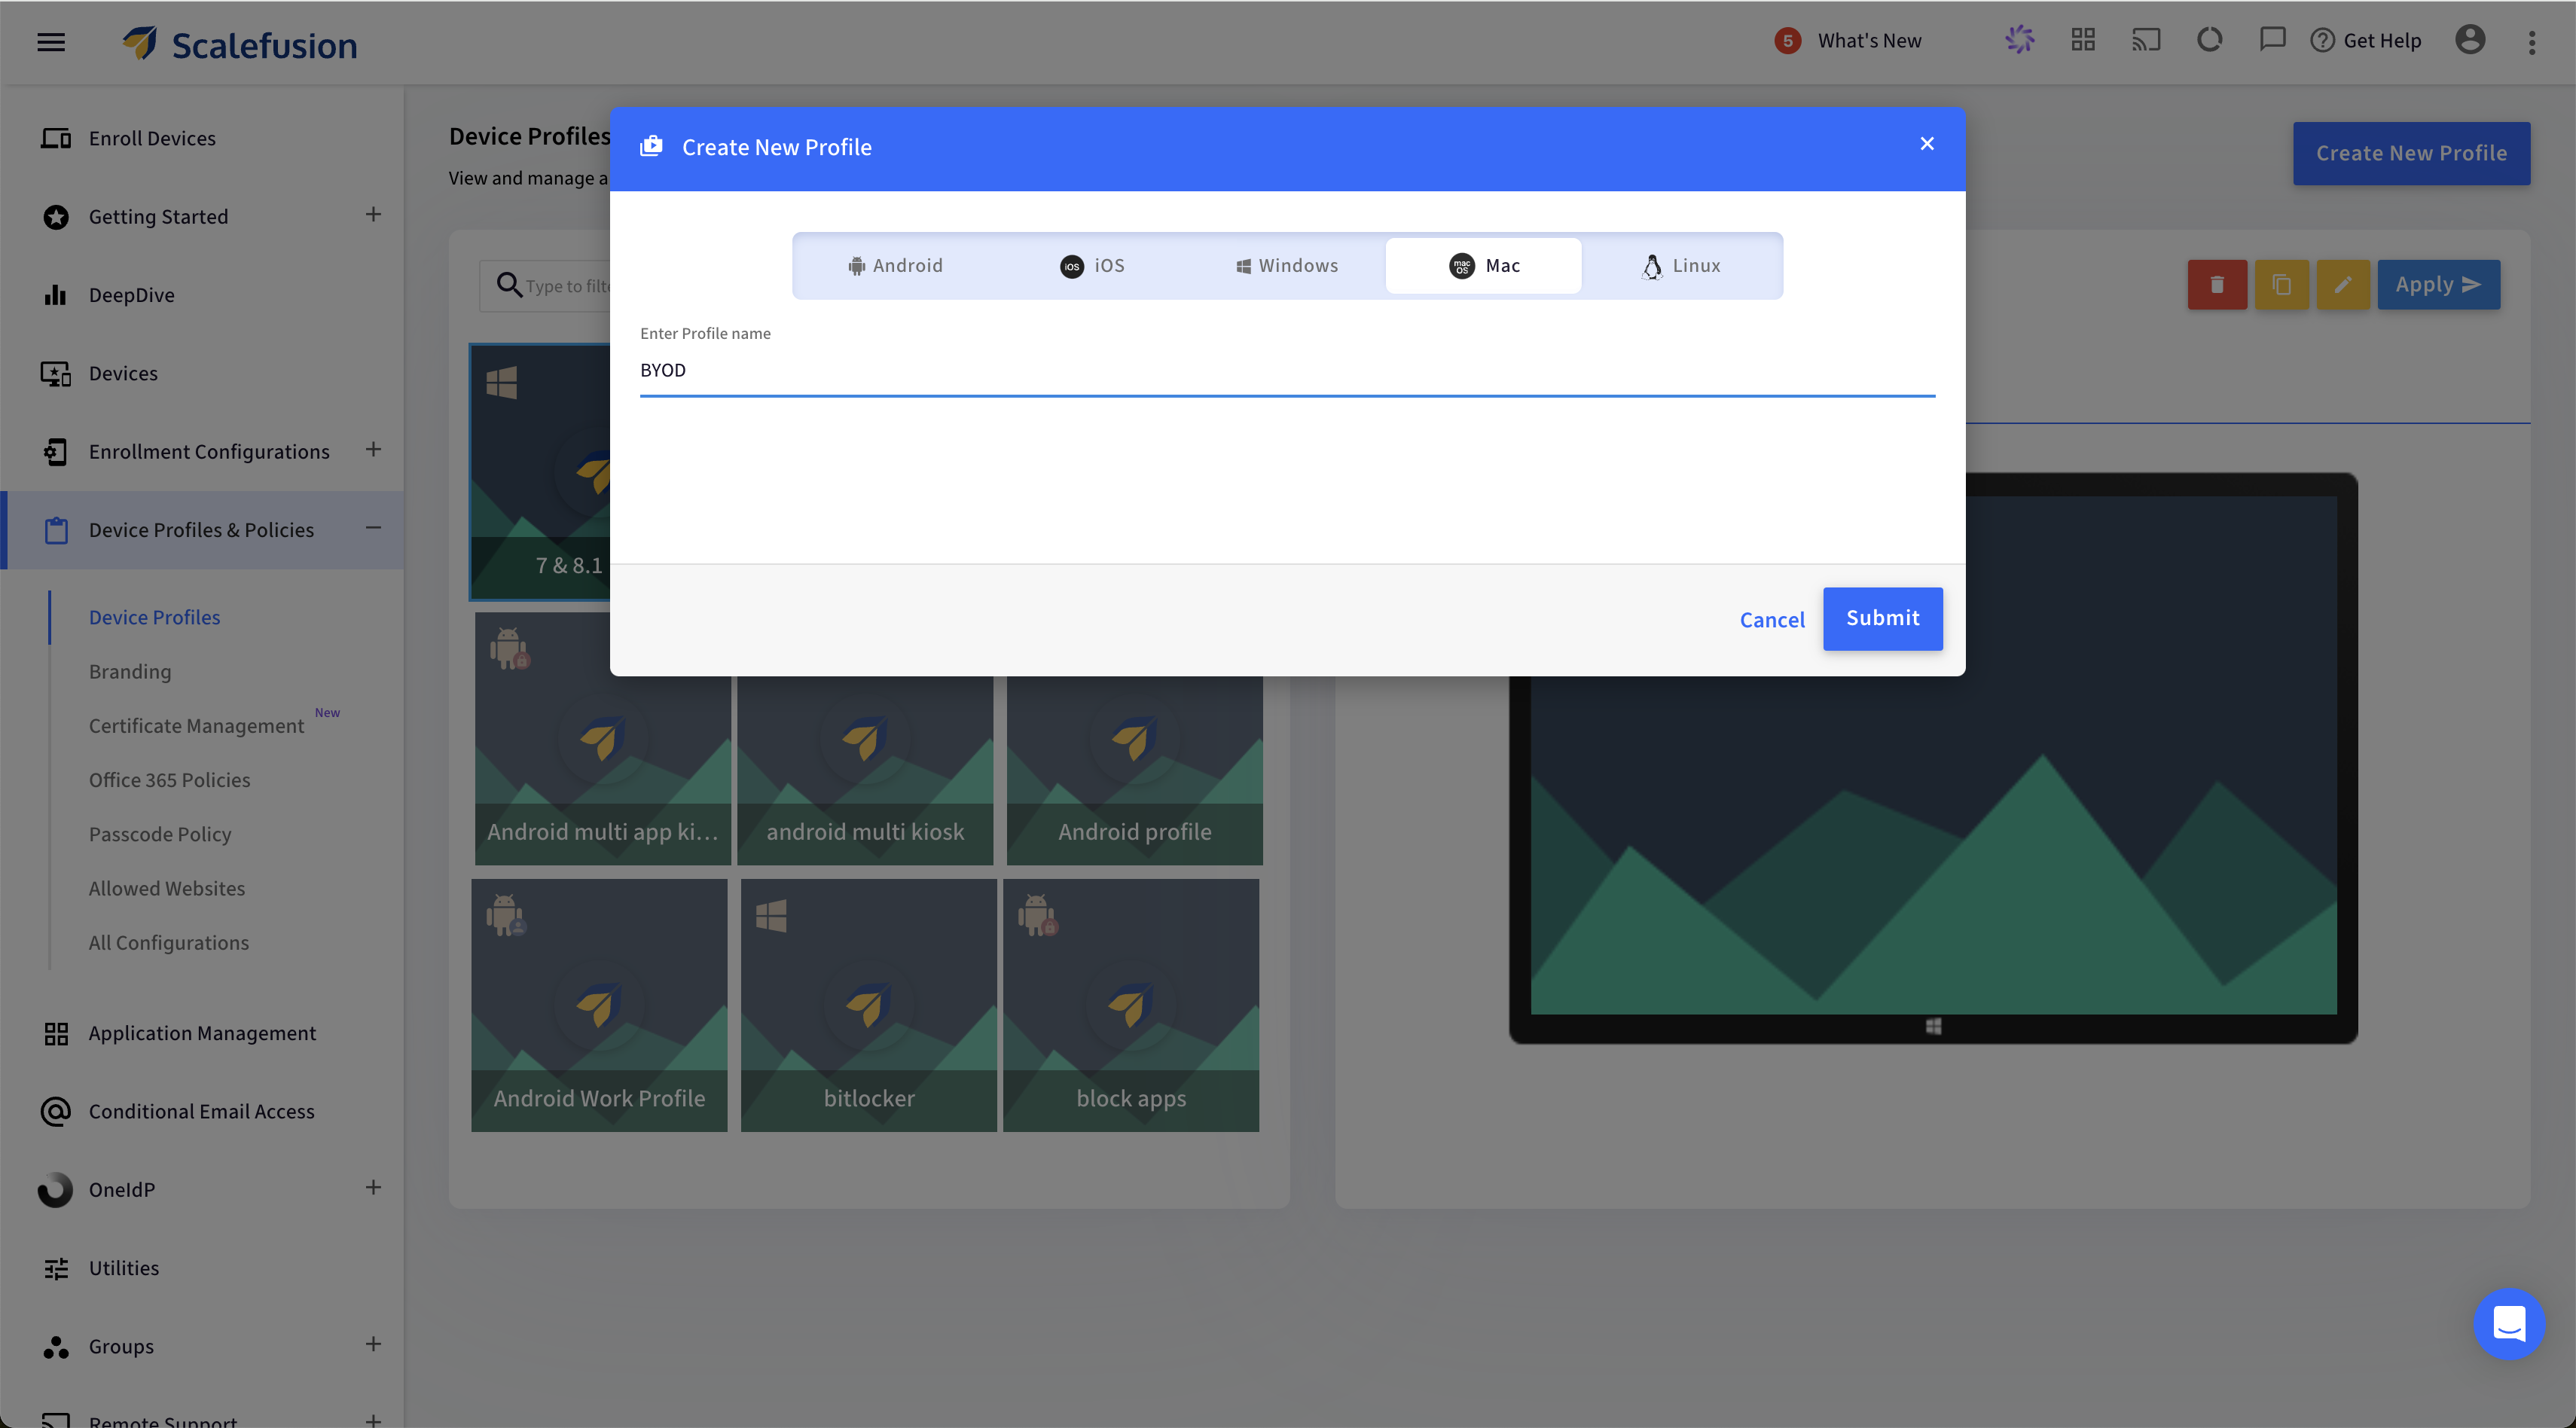Screen dimensions: 2576x1428
Task: Select the Mac platform tab
Action: pos(1483,266)
